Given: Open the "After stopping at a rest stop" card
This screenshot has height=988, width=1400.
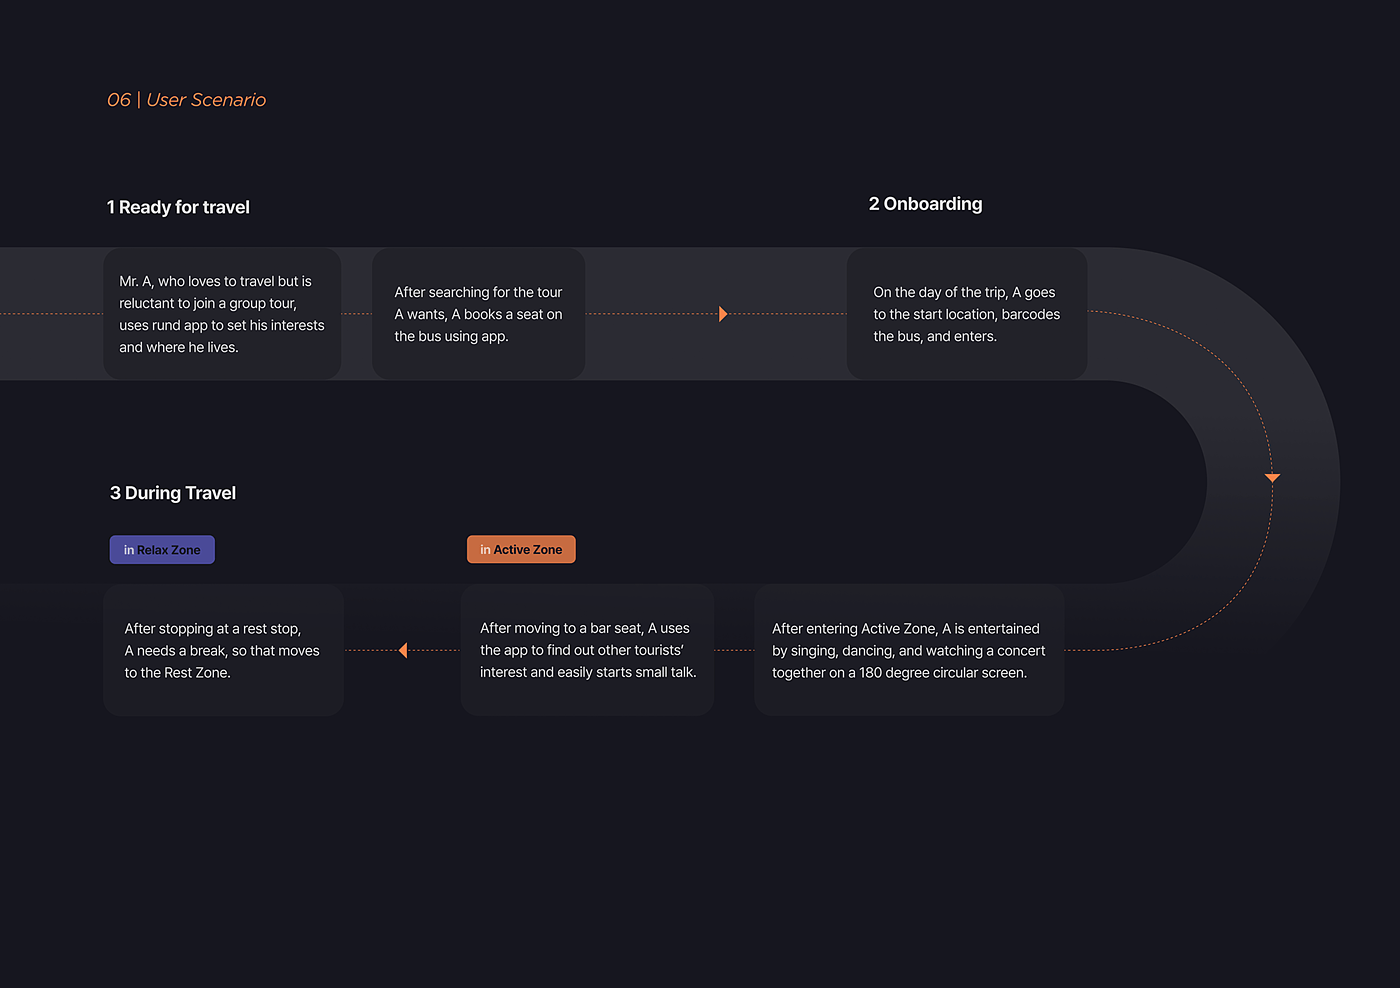Looking at the screenshot, I should (x=223, y=650).
